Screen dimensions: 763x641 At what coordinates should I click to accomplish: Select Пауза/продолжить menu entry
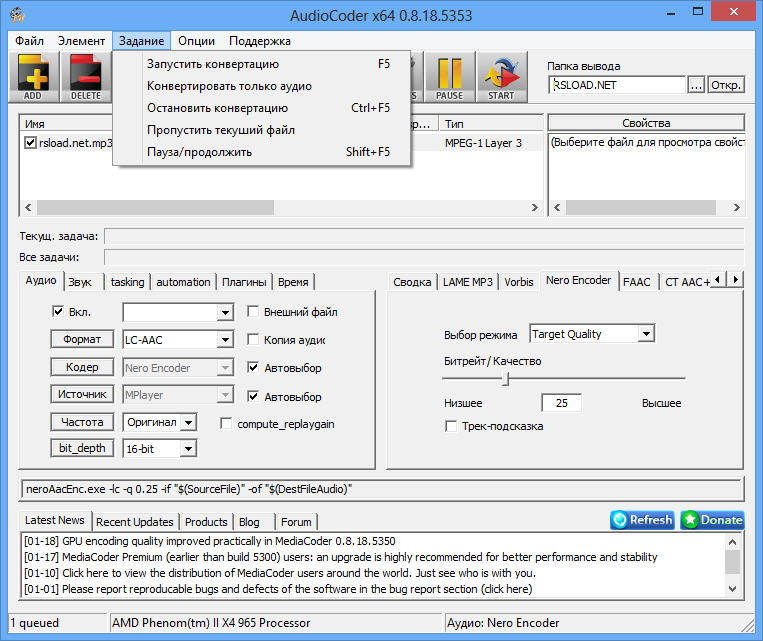pyautogui.click(x=262, y=152)
